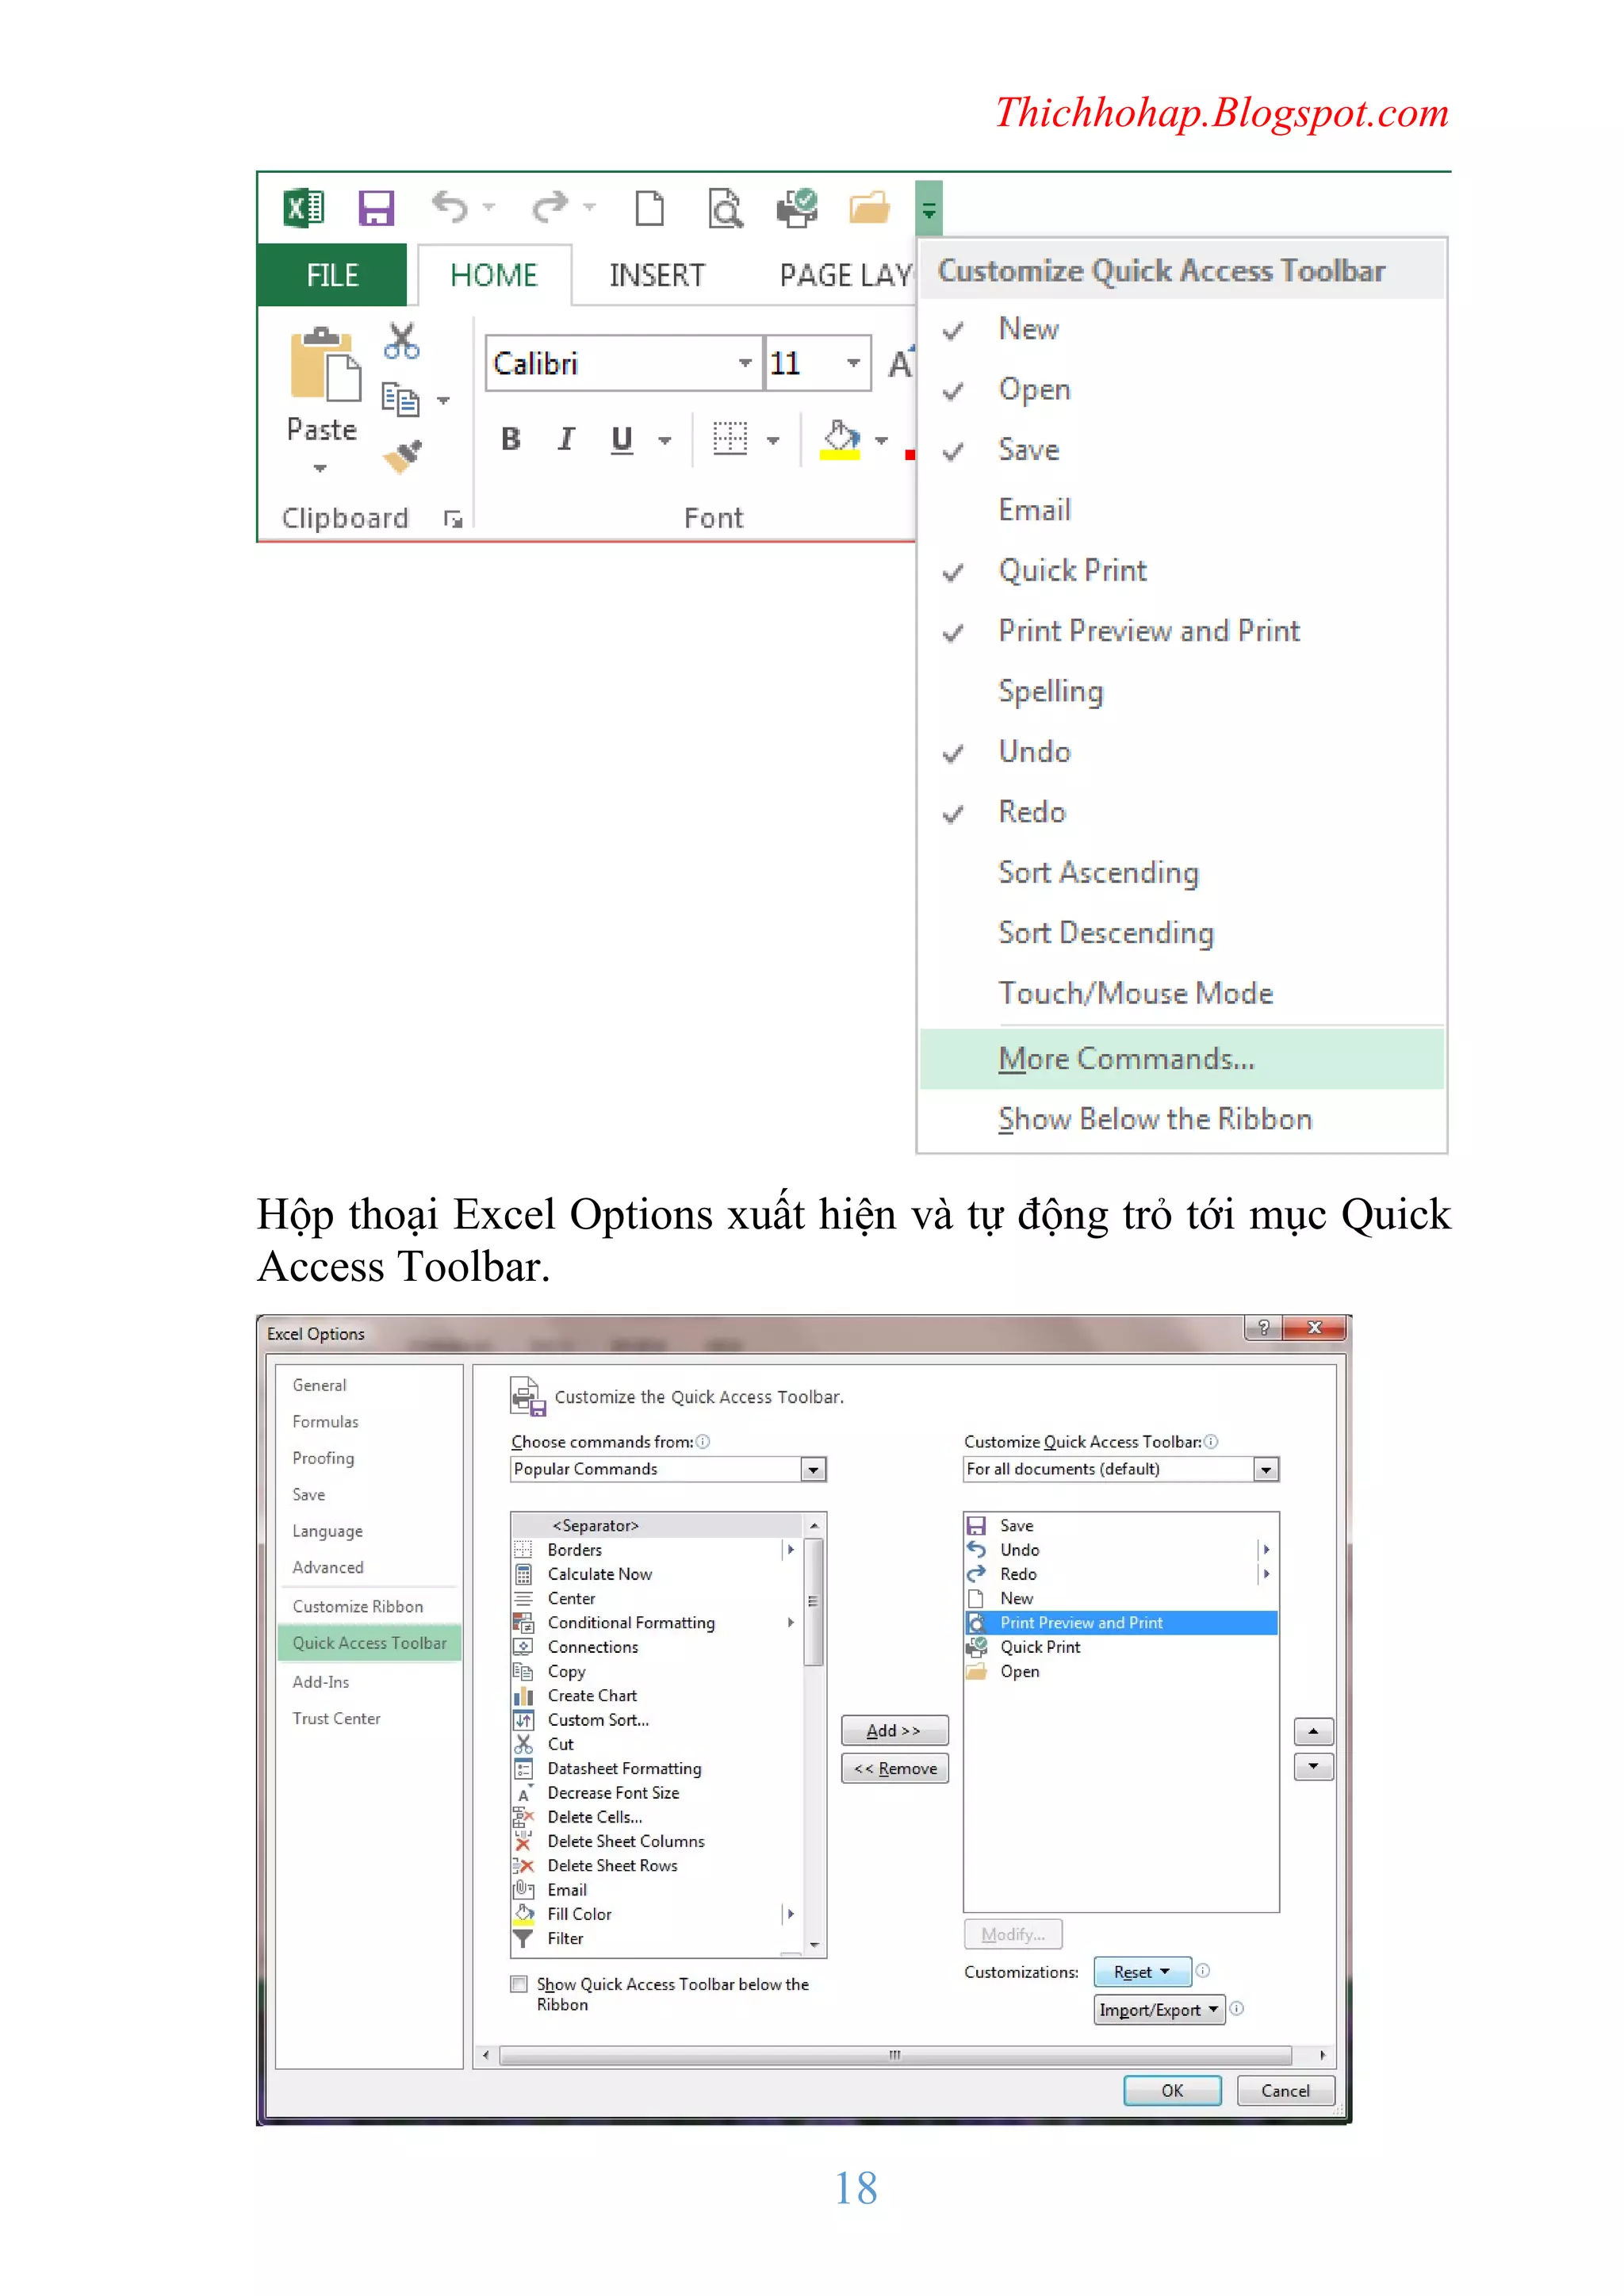Uncheck Undo in customize menu
Image resolution: width=1624 pixels, height=2296 pixels.
coord(1181,752)
